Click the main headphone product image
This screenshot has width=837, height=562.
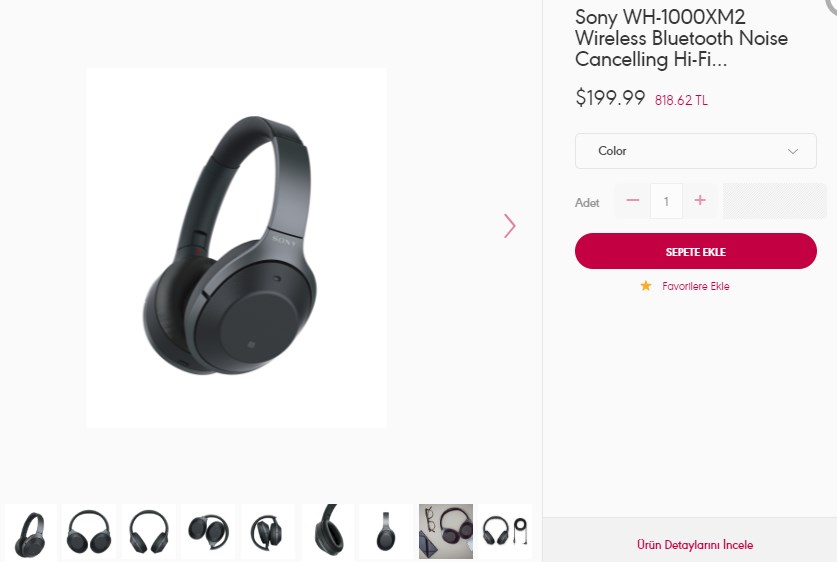tap(236, 248)
